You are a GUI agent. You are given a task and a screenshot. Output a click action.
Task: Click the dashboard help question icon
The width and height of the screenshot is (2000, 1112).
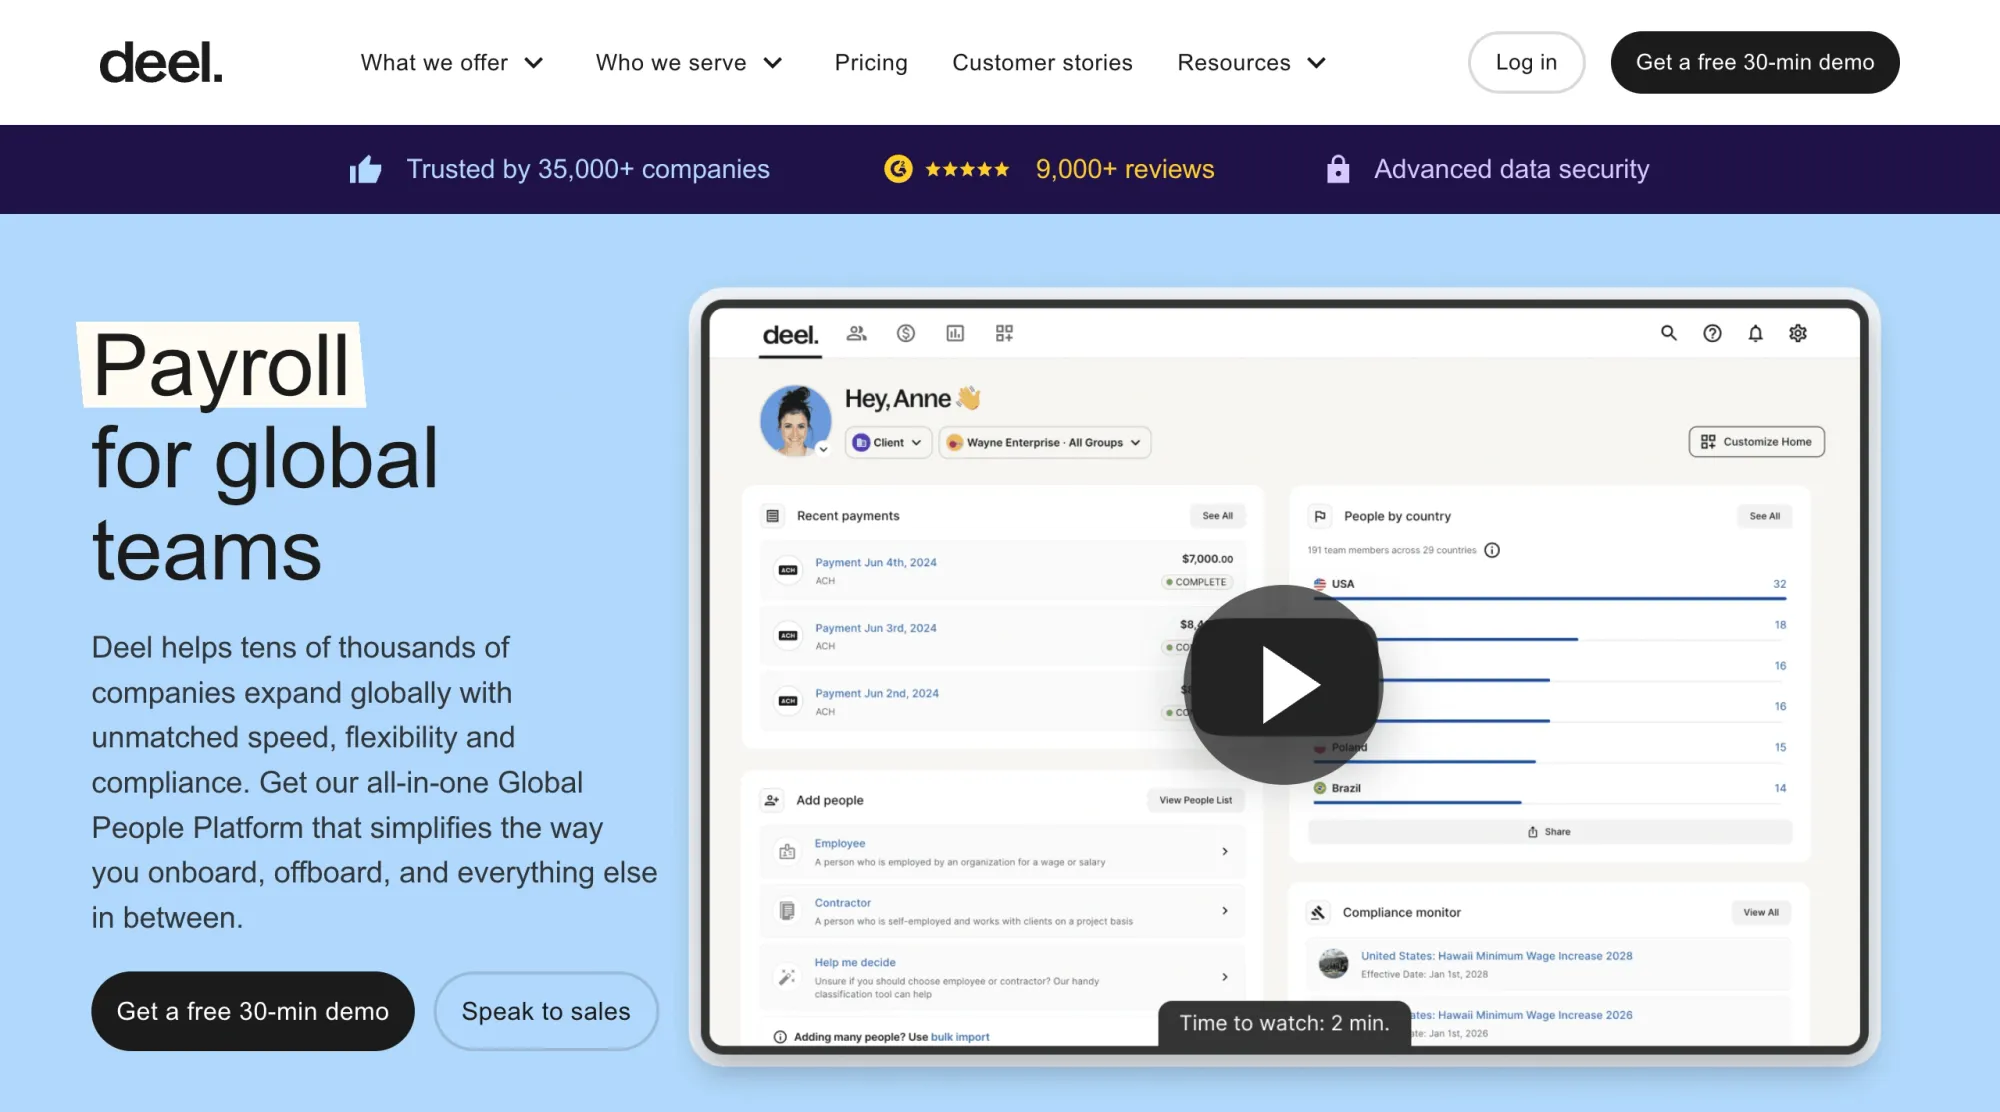point(1712,333)
